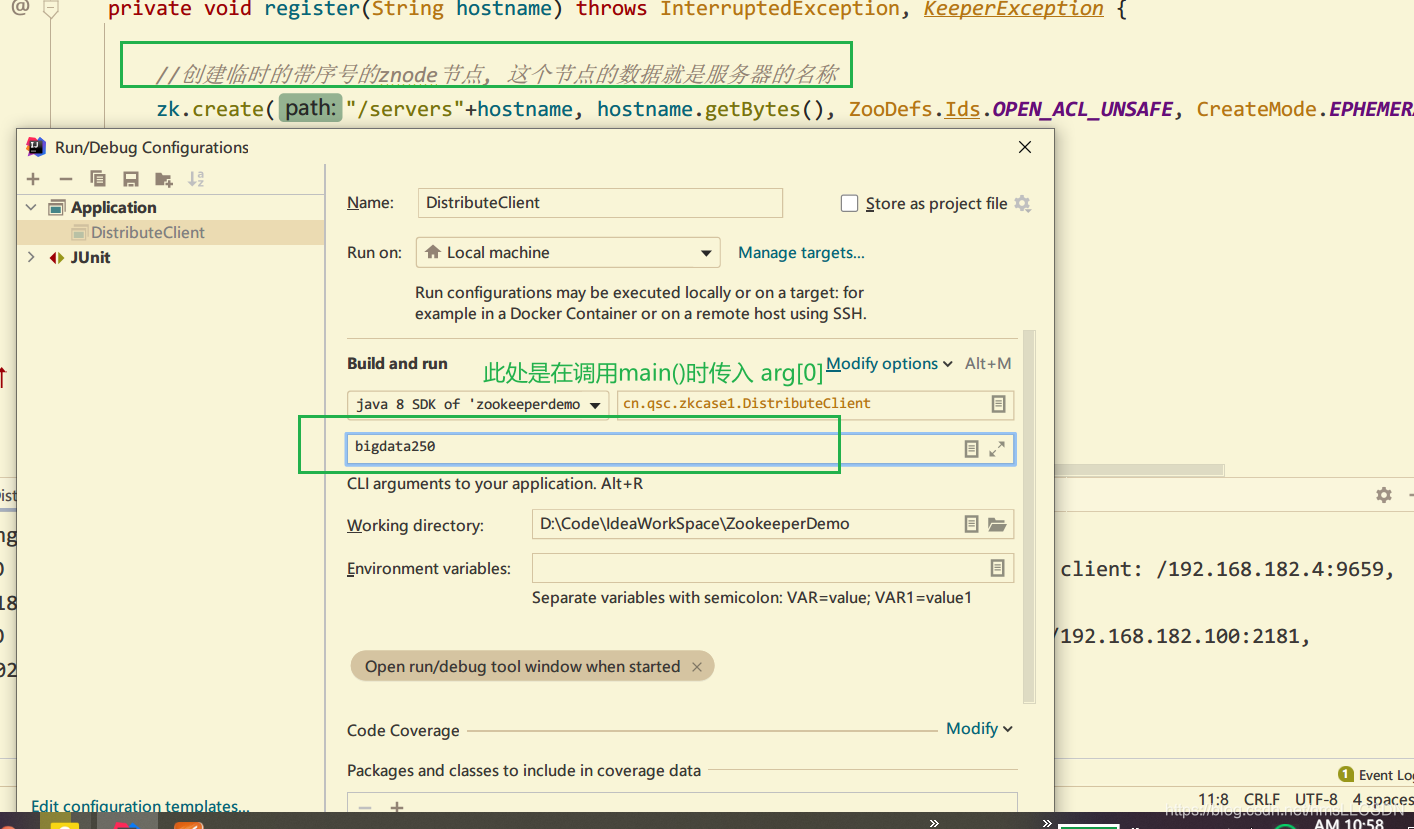Click the Ids reference in editor code
Screen dimensions: 1414x829
[962, 108]
